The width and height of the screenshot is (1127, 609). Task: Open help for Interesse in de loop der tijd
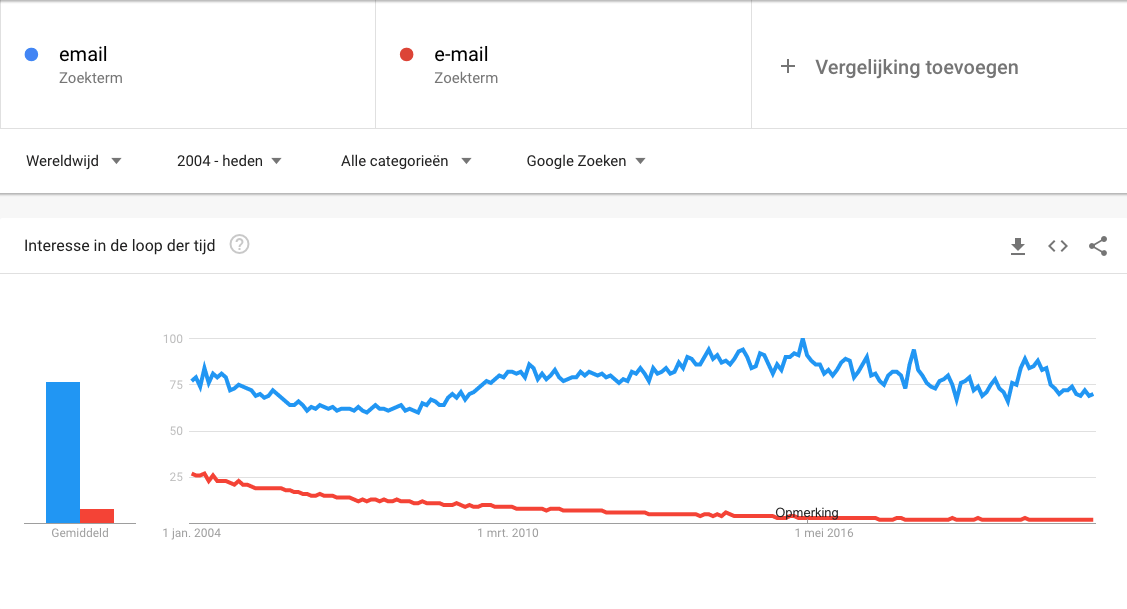coord(239,244)
